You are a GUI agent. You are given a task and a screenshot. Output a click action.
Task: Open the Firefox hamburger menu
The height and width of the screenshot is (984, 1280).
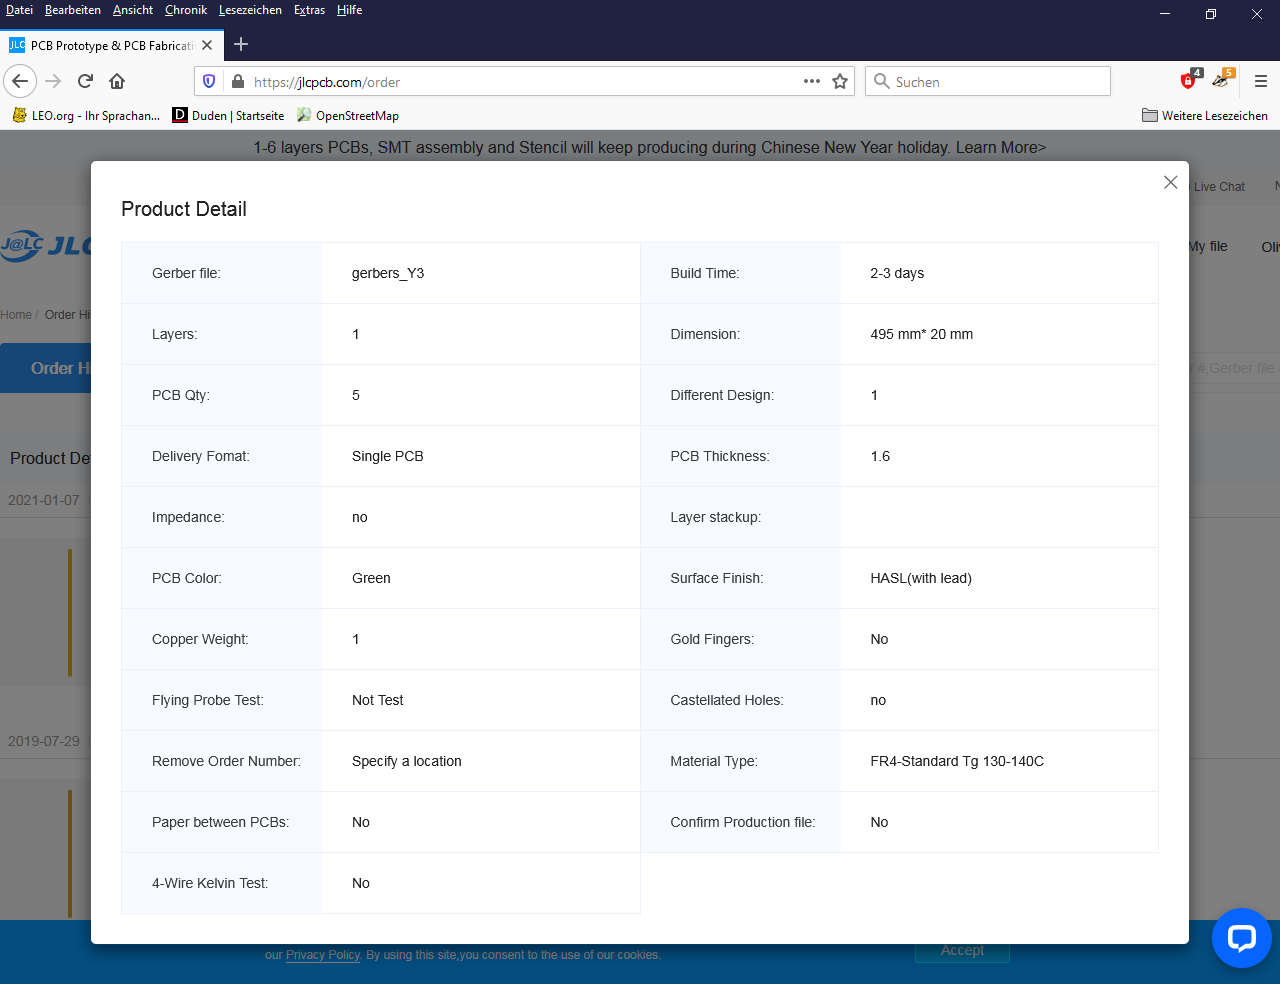1260,81
